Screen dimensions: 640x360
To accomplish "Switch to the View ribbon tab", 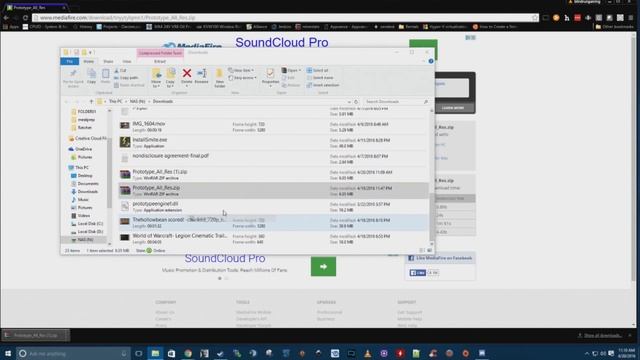I will [127, 61].
